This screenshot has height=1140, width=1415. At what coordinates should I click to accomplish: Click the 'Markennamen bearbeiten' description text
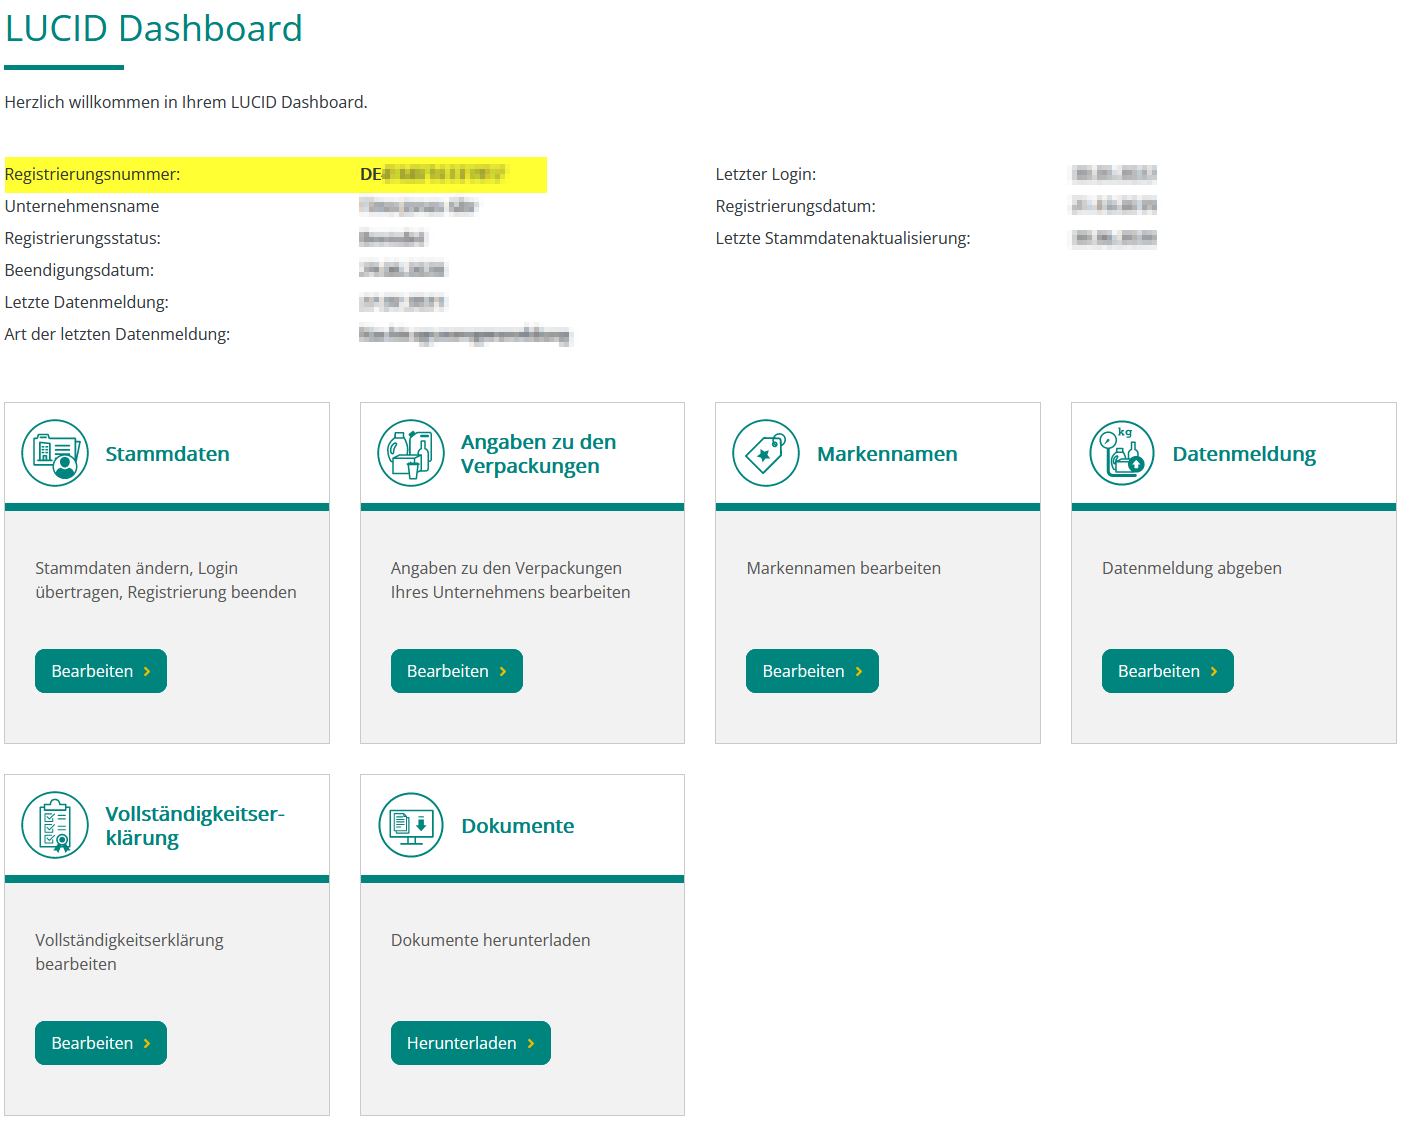coord(844,568)
